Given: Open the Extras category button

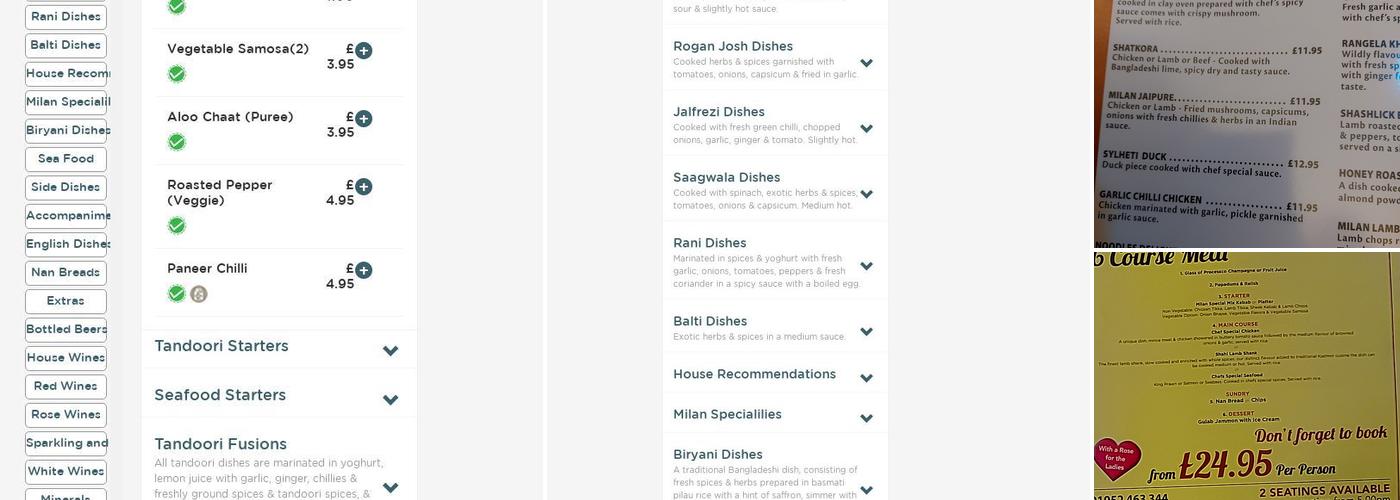Looking at the screenshot, I should [66, 301].
